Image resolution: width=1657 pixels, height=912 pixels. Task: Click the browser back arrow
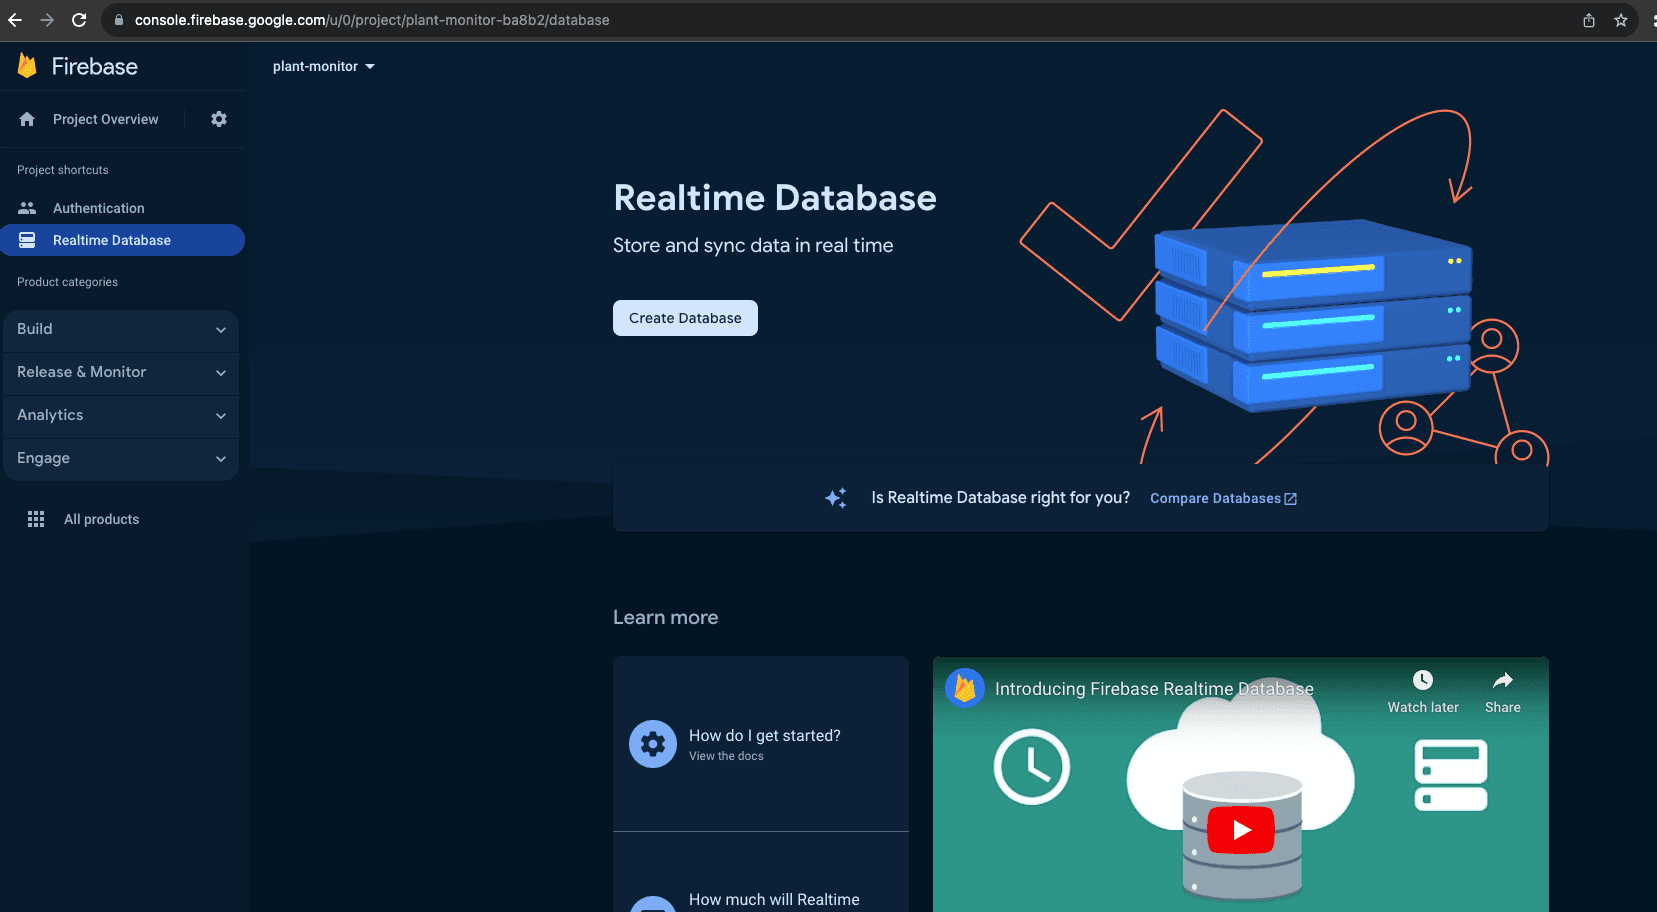point(15,20)
